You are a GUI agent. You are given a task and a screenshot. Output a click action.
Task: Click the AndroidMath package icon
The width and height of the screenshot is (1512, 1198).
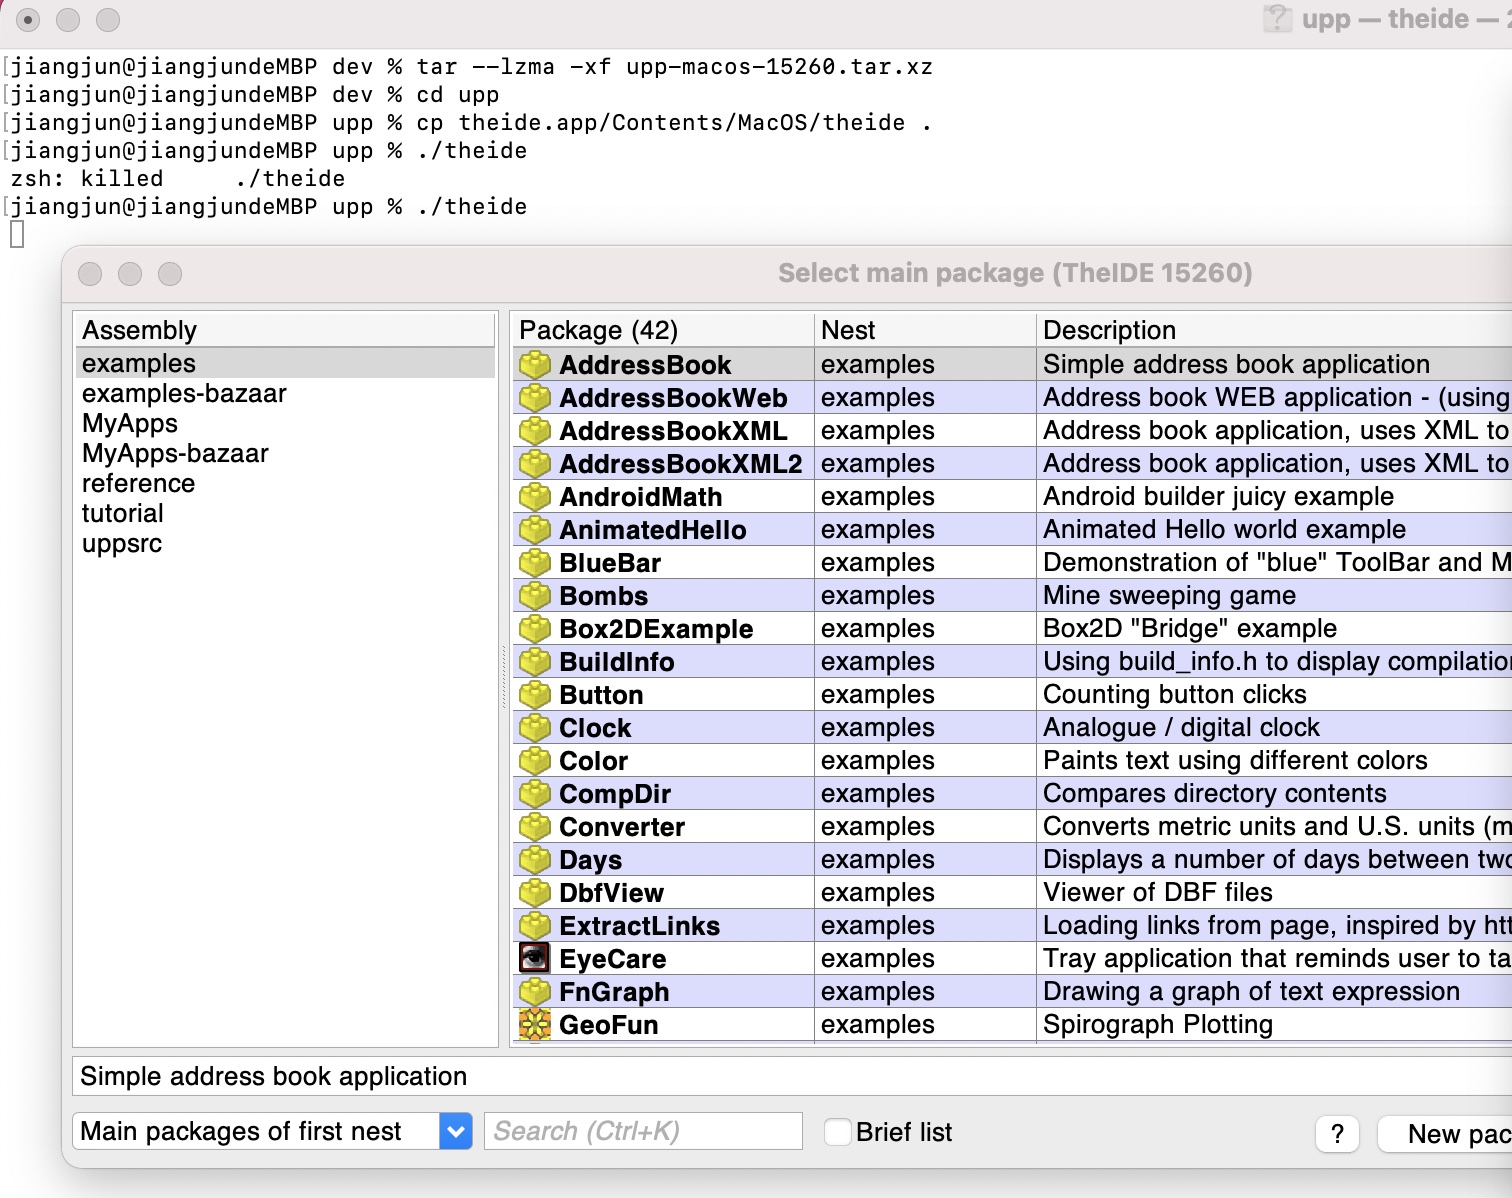pyautogui.click(x=535, y=497)
